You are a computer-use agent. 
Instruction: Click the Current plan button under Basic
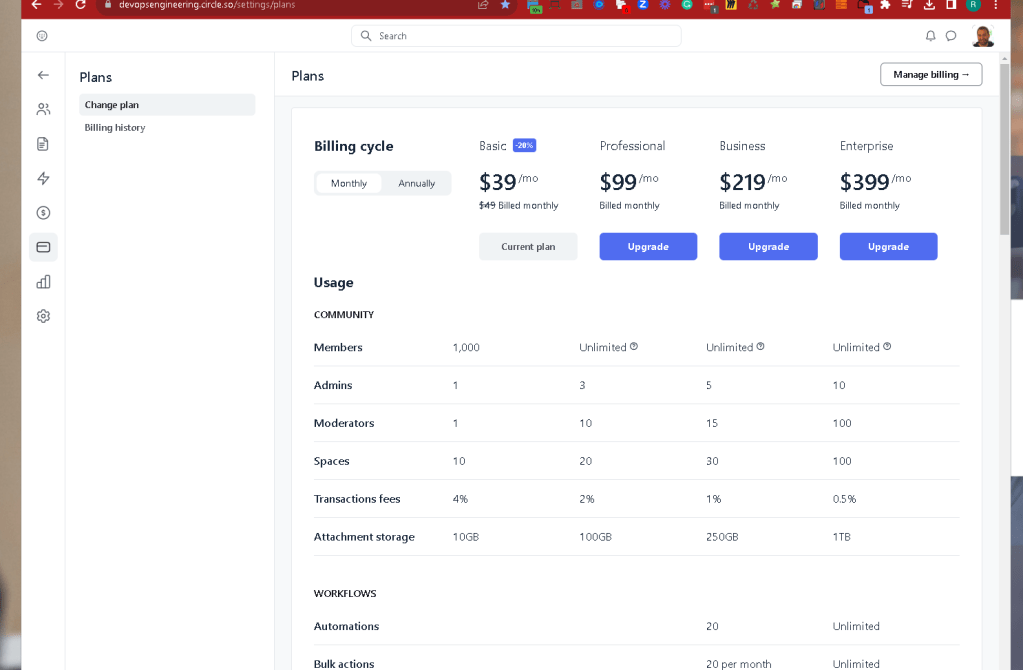(x=528, y=247)
